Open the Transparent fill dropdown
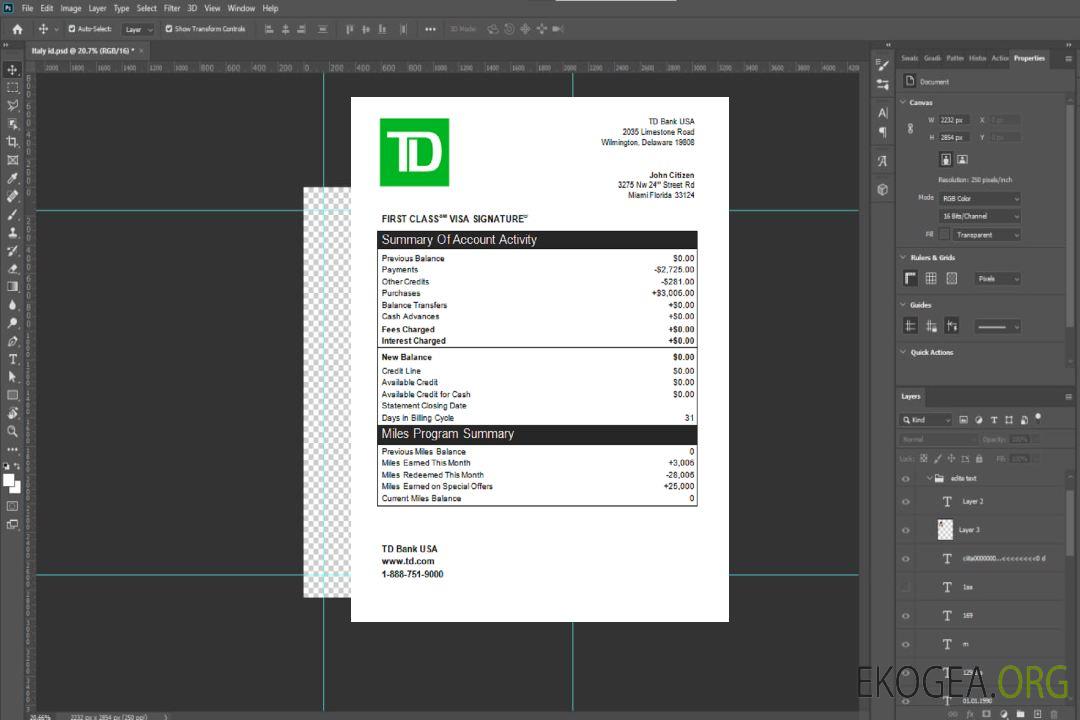1080x720 pixels. (986, 235)
